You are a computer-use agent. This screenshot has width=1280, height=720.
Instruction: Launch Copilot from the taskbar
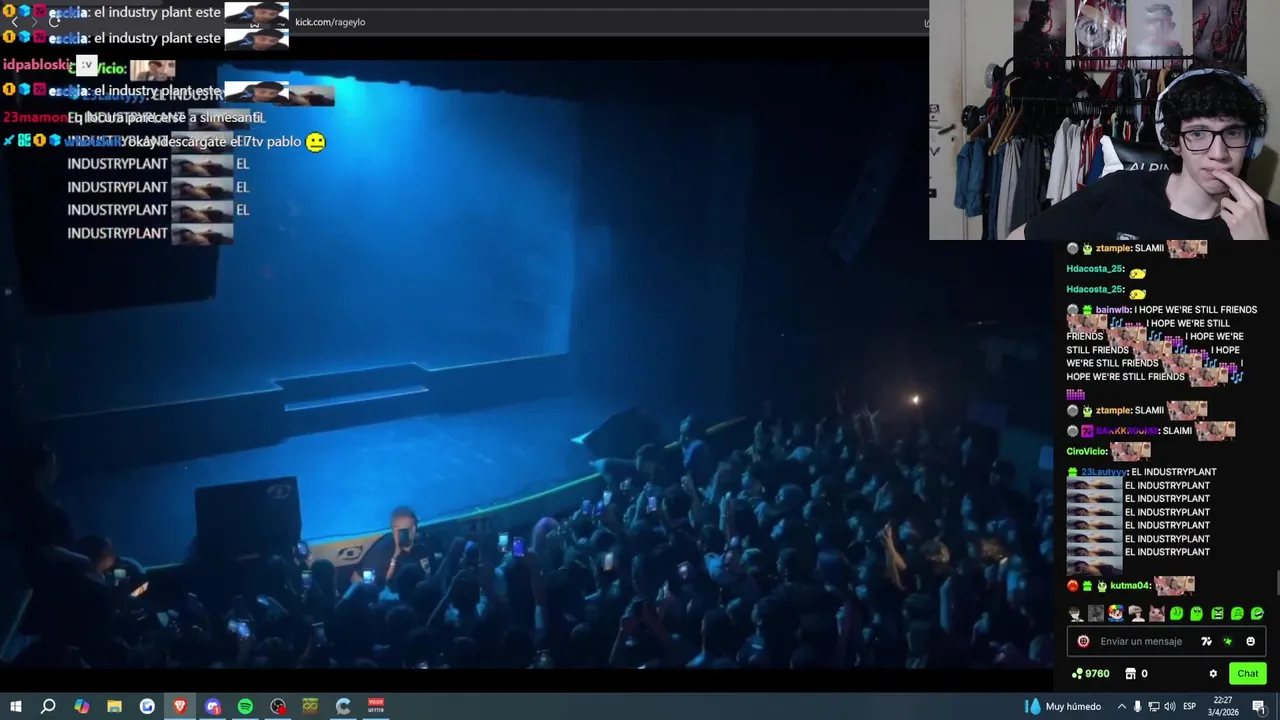pyautogui.click(x=82, y=706)
